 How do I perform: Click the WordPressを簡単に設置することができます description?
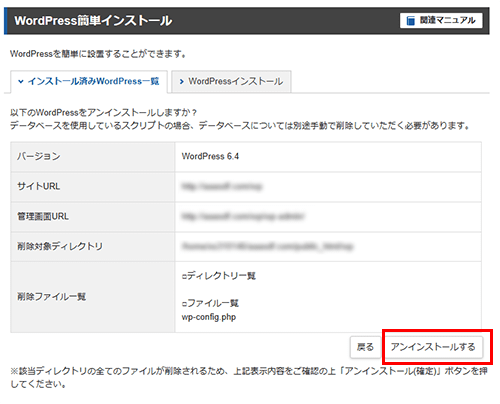pos(98,54)
